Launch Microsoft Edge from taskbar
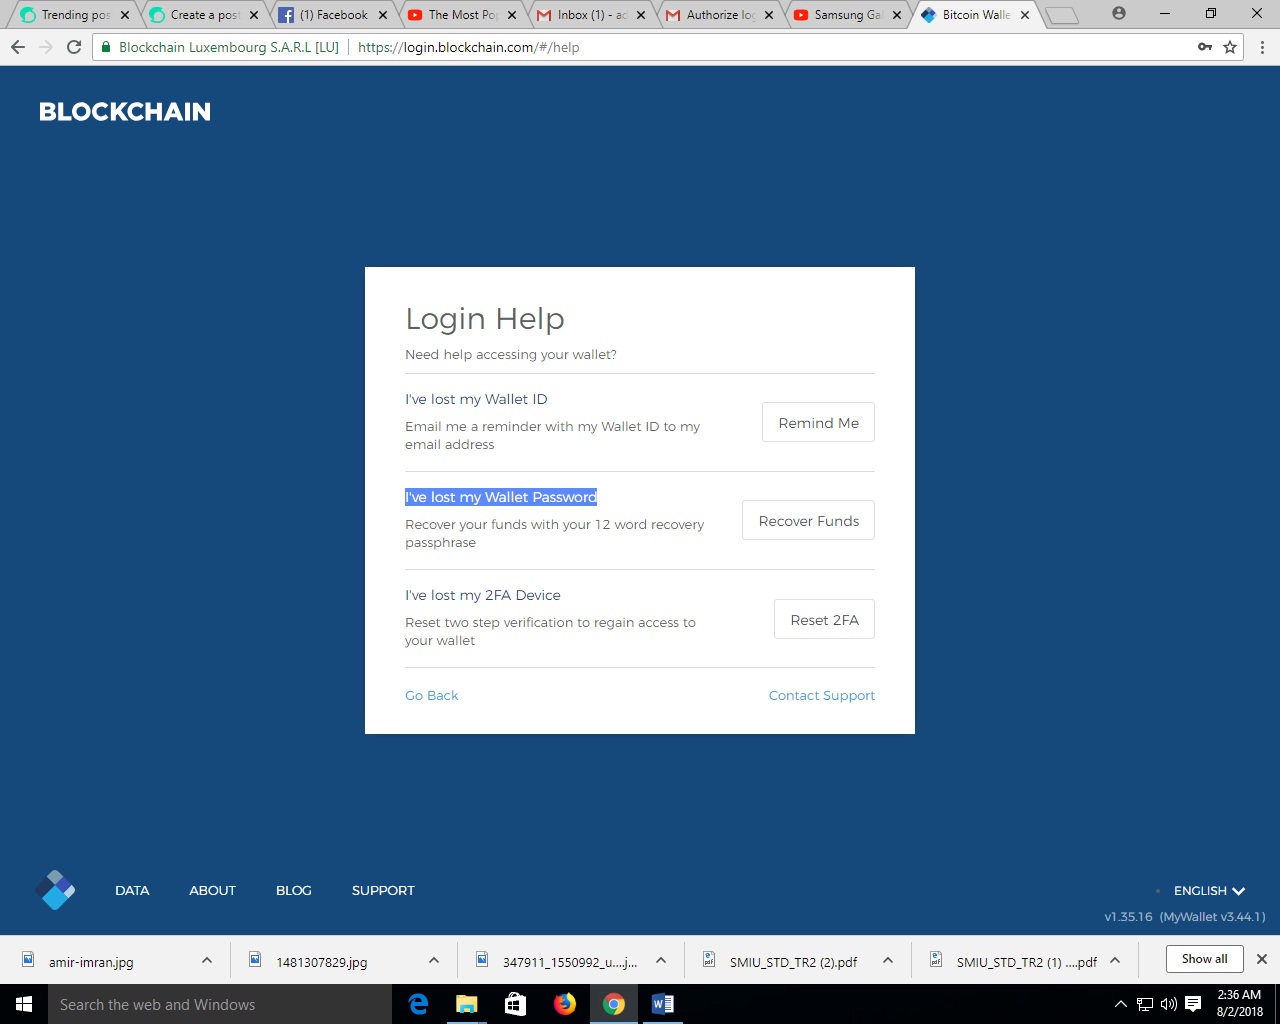The image size is (1280, 1024). point(418,1004)
